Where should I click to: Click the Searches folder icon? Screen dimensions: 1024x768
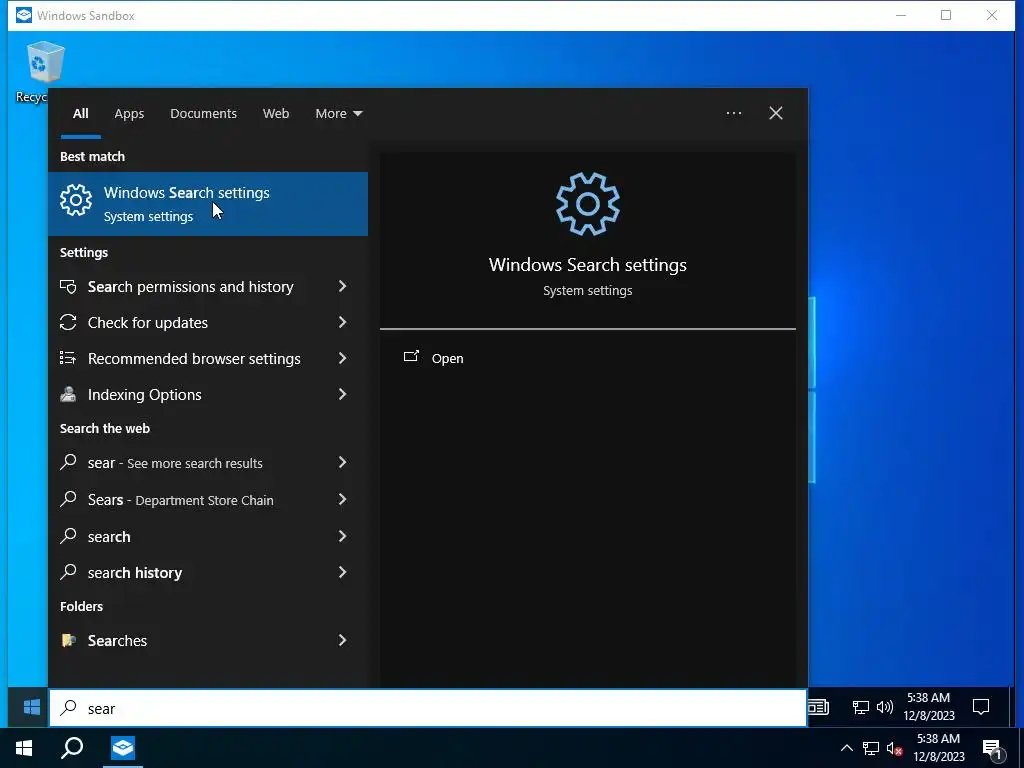click(69, 640)
